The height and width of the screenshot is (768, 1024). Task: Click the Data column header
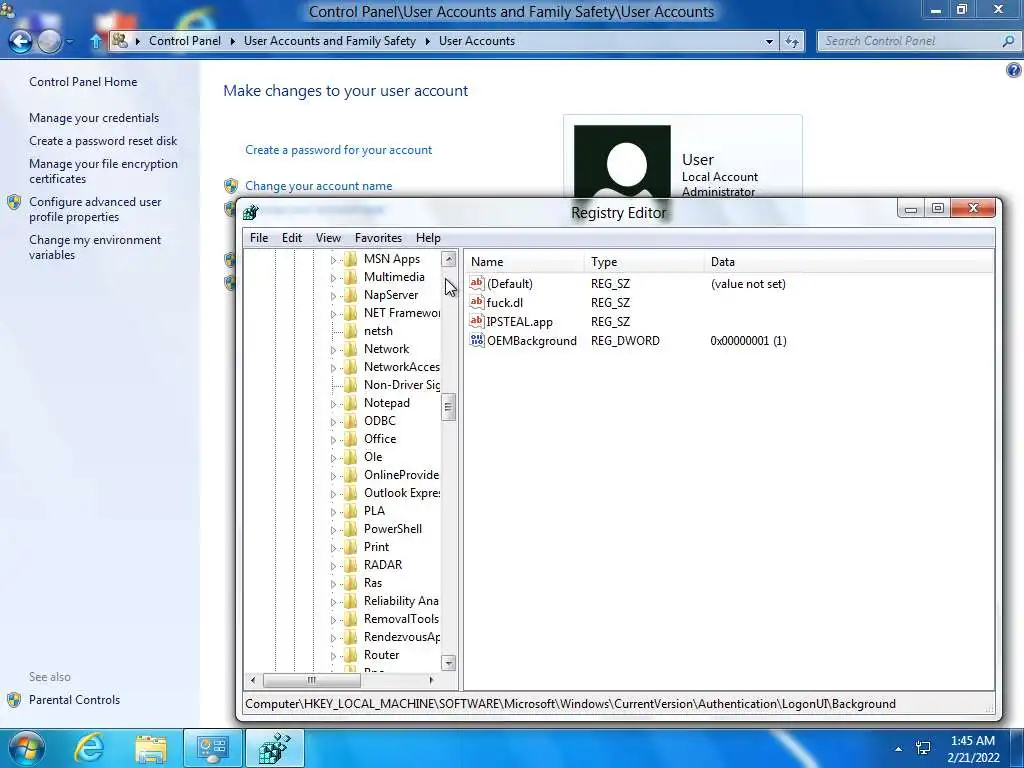pyautogui.click(x=849, y=262)
